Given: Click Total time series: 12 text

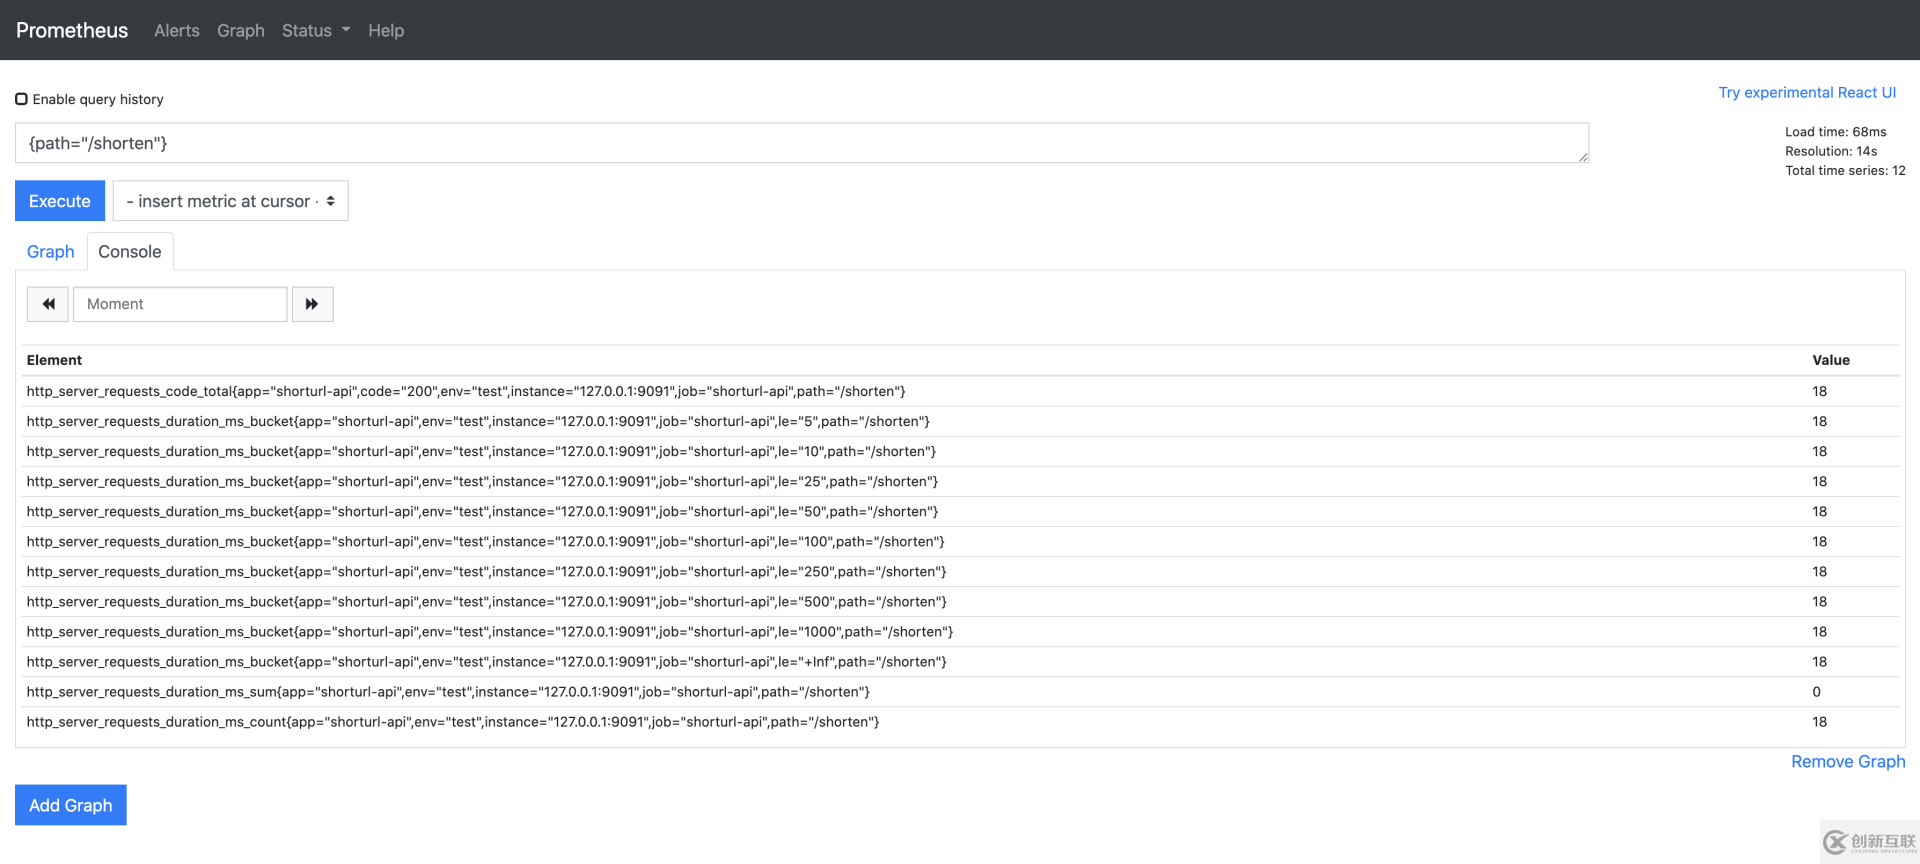Looking at the screenshot, I should coord(1845,171).
